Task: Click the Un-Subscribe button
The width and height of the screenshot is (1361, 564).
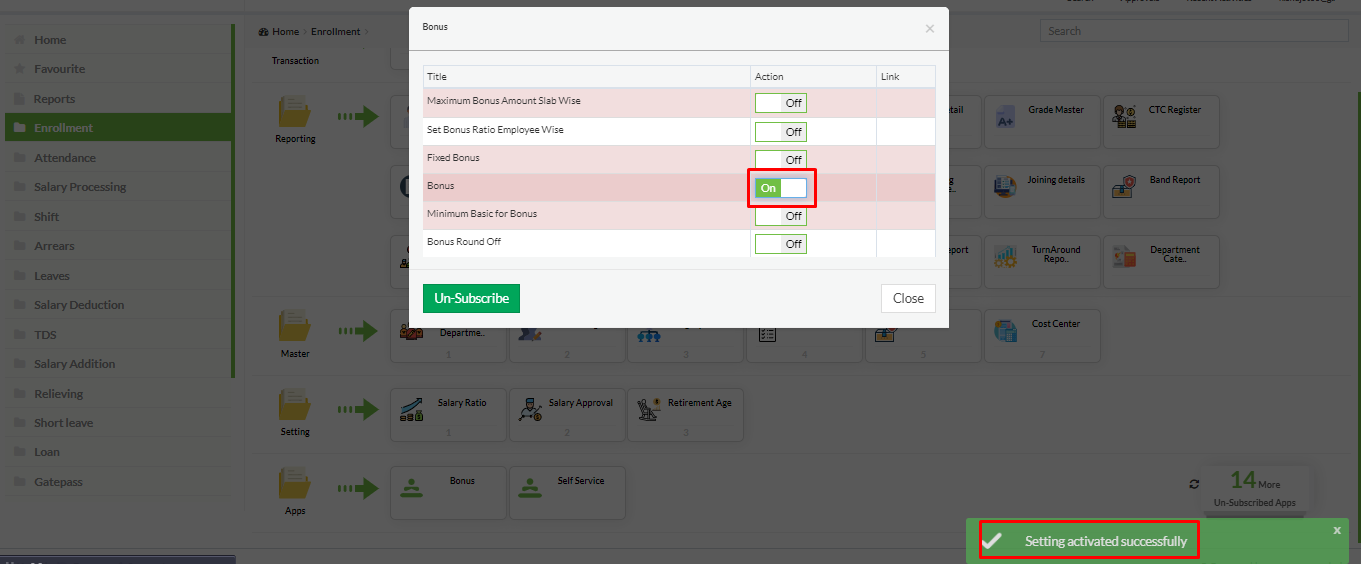Action: click(x=471, y=298)
